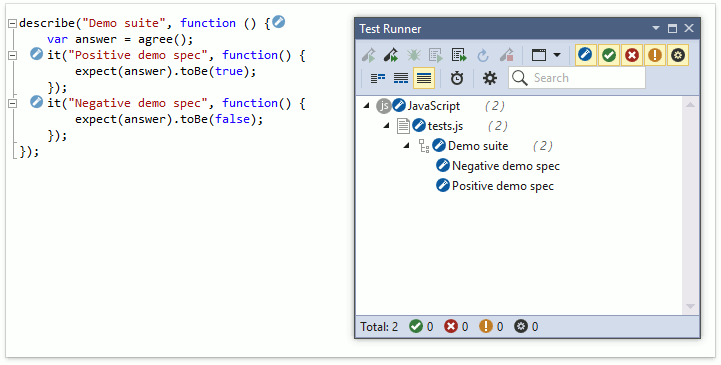Click the window layout icon in toolbar
Screen dimensions: 721x365
539,56
